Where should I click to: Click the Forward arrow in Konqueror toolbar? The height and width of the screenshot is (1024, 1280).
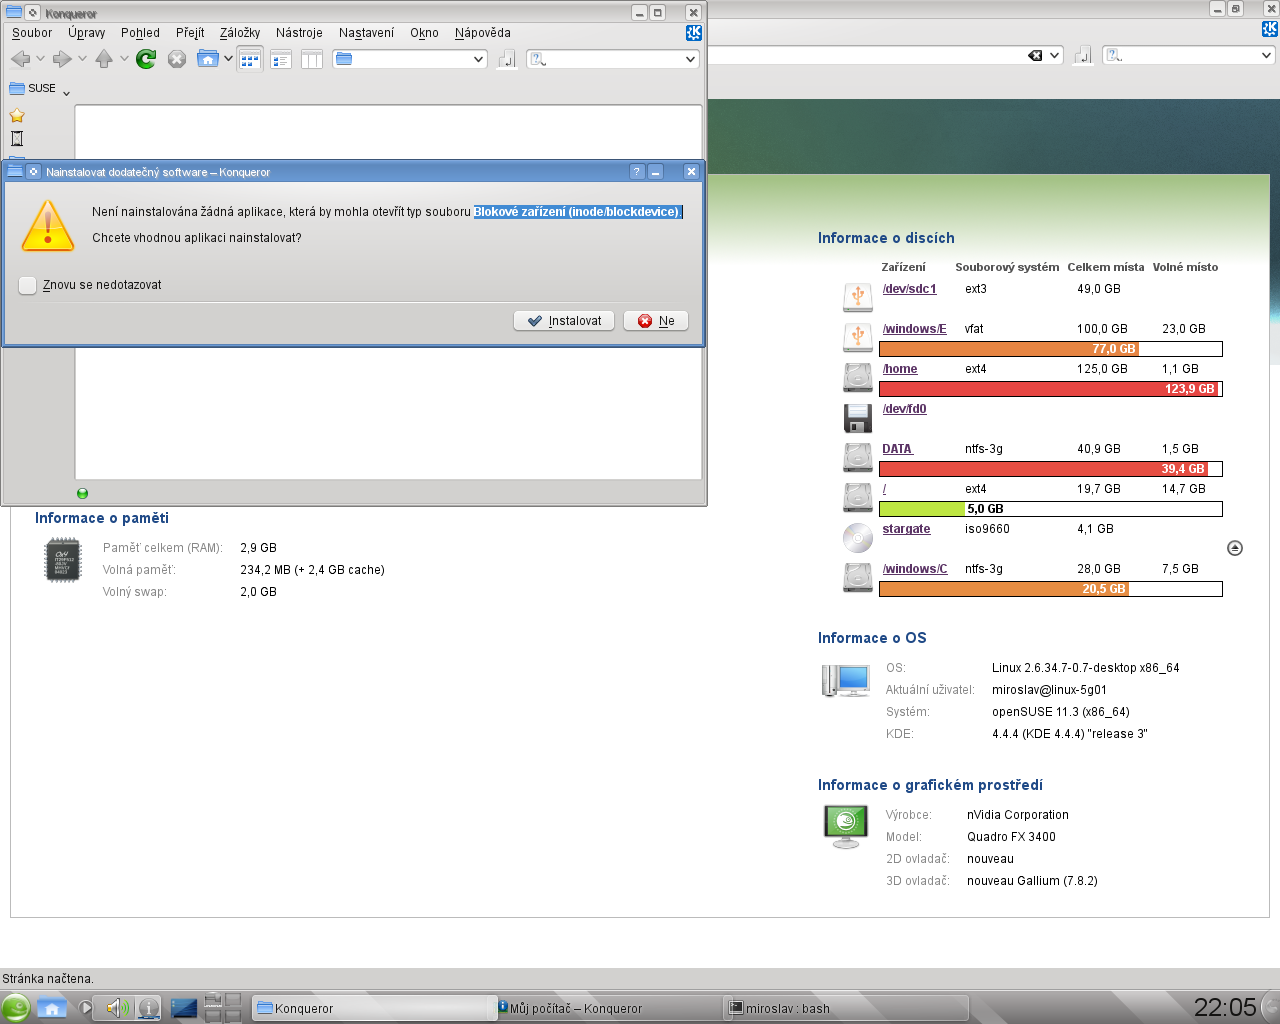coord(62,59)
